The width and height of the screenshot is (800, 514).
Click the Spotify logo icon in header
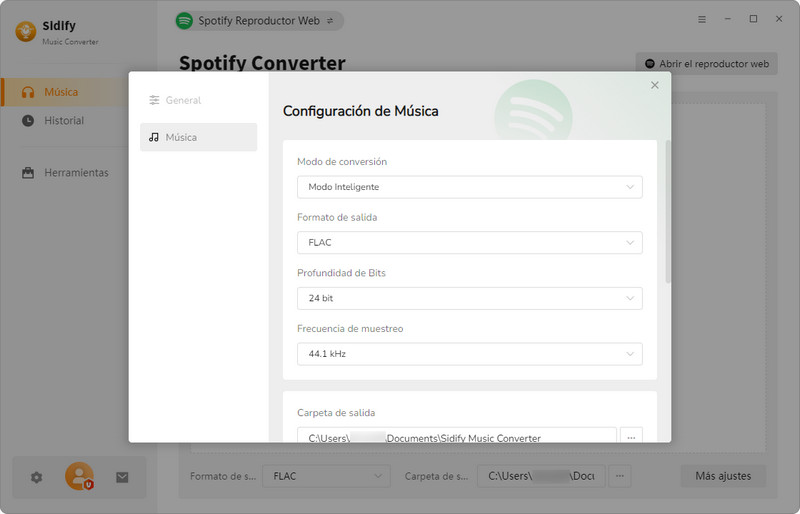click(x=184, y=21)
